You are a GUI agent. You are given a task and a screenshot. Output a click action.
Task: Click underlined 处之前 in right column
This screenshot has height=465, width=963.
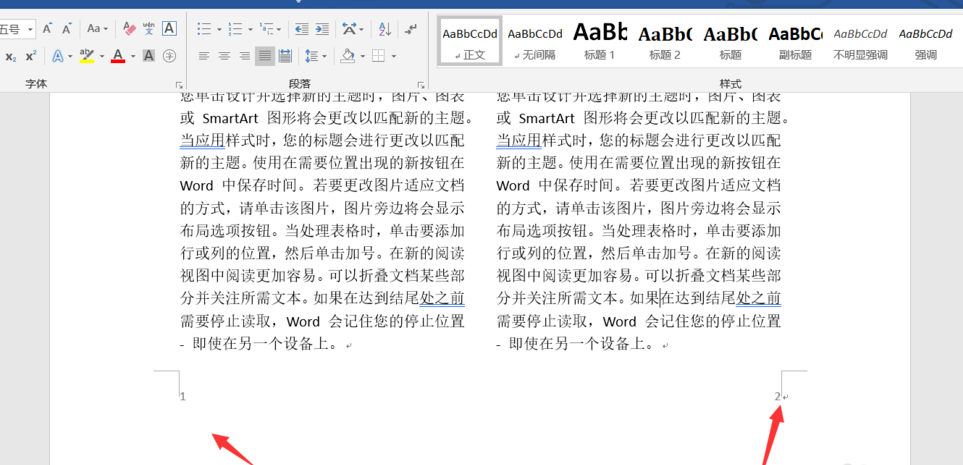click(758, 299)
